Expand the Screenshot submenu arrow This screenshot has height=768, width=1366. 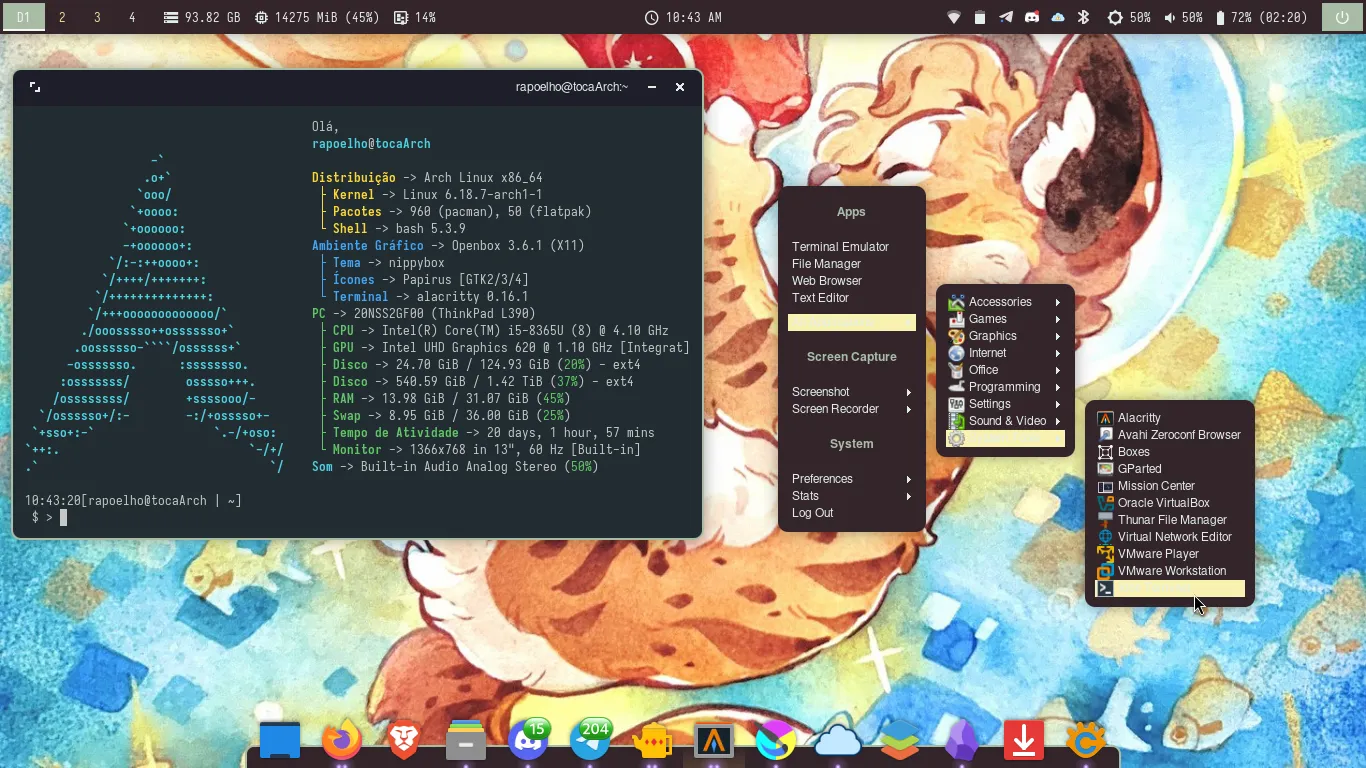tap(909, 392)
